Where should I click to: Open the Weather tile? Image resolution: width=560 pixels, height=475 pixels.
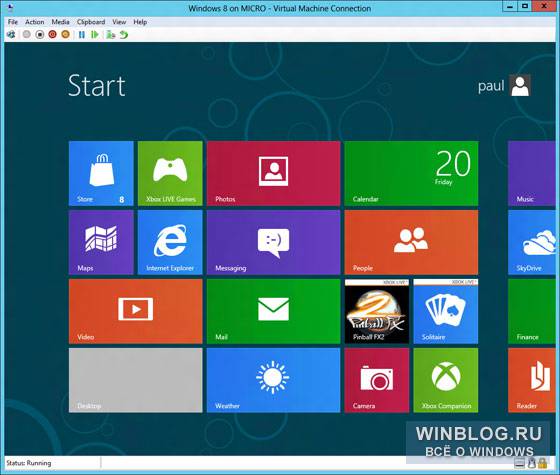tap(274, 380)
